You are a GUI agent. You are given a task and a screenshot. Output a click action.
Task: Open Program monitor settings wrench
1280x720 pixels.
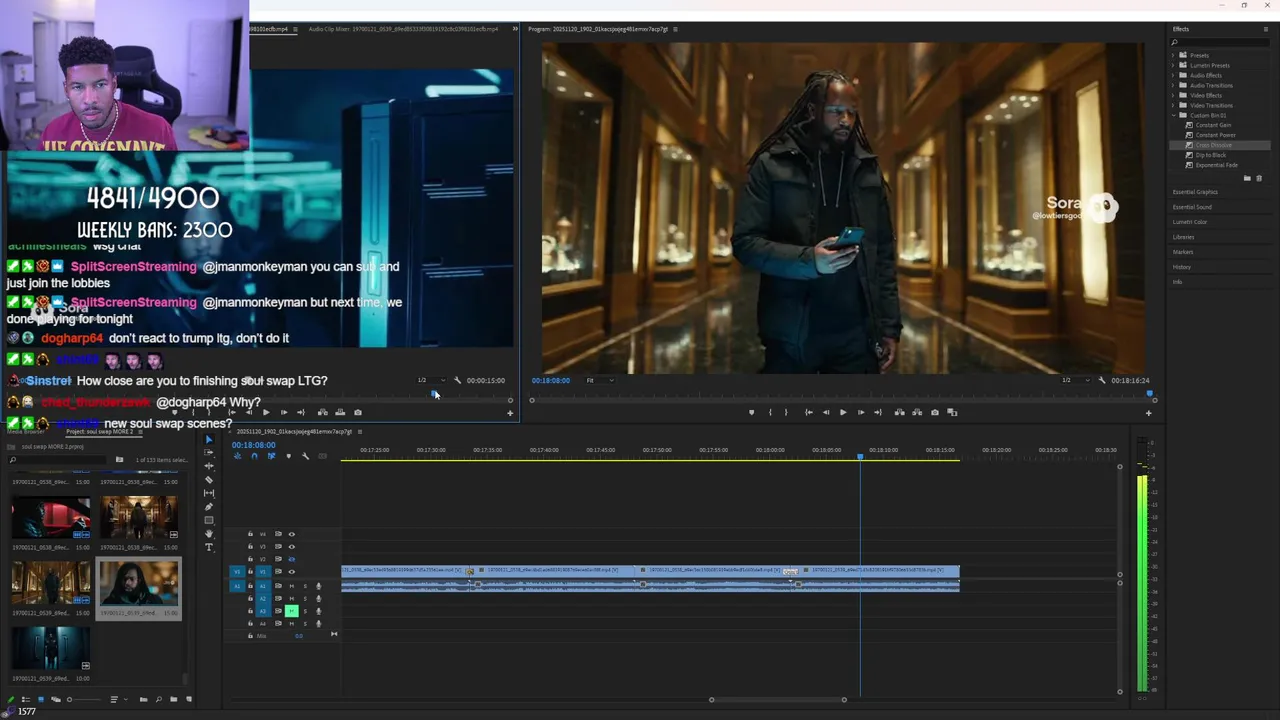(1102, 380)
